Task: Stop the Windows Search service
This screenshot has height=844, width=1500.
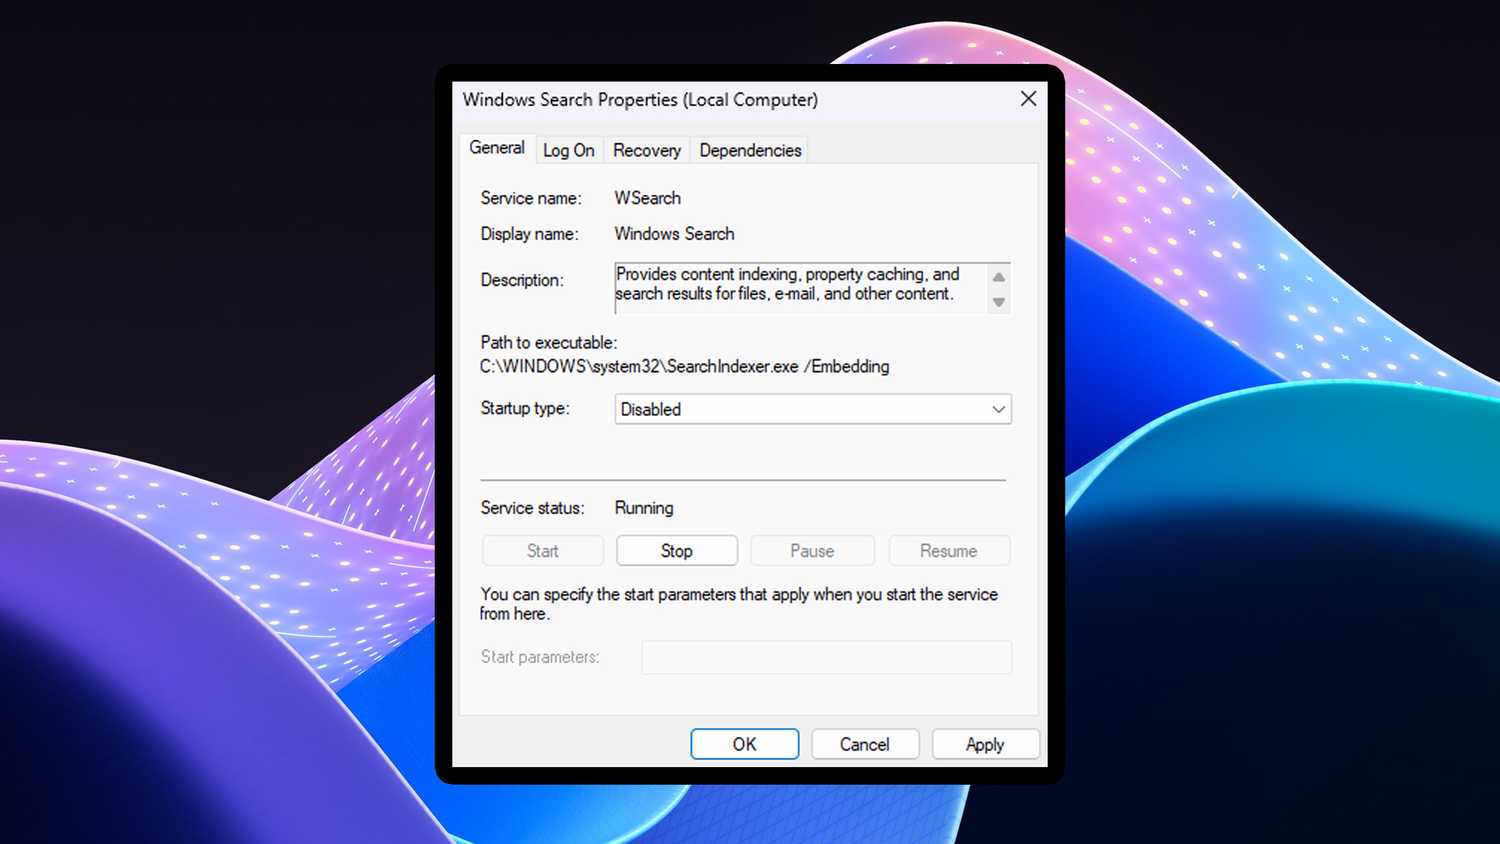Action: pos(676,550)
